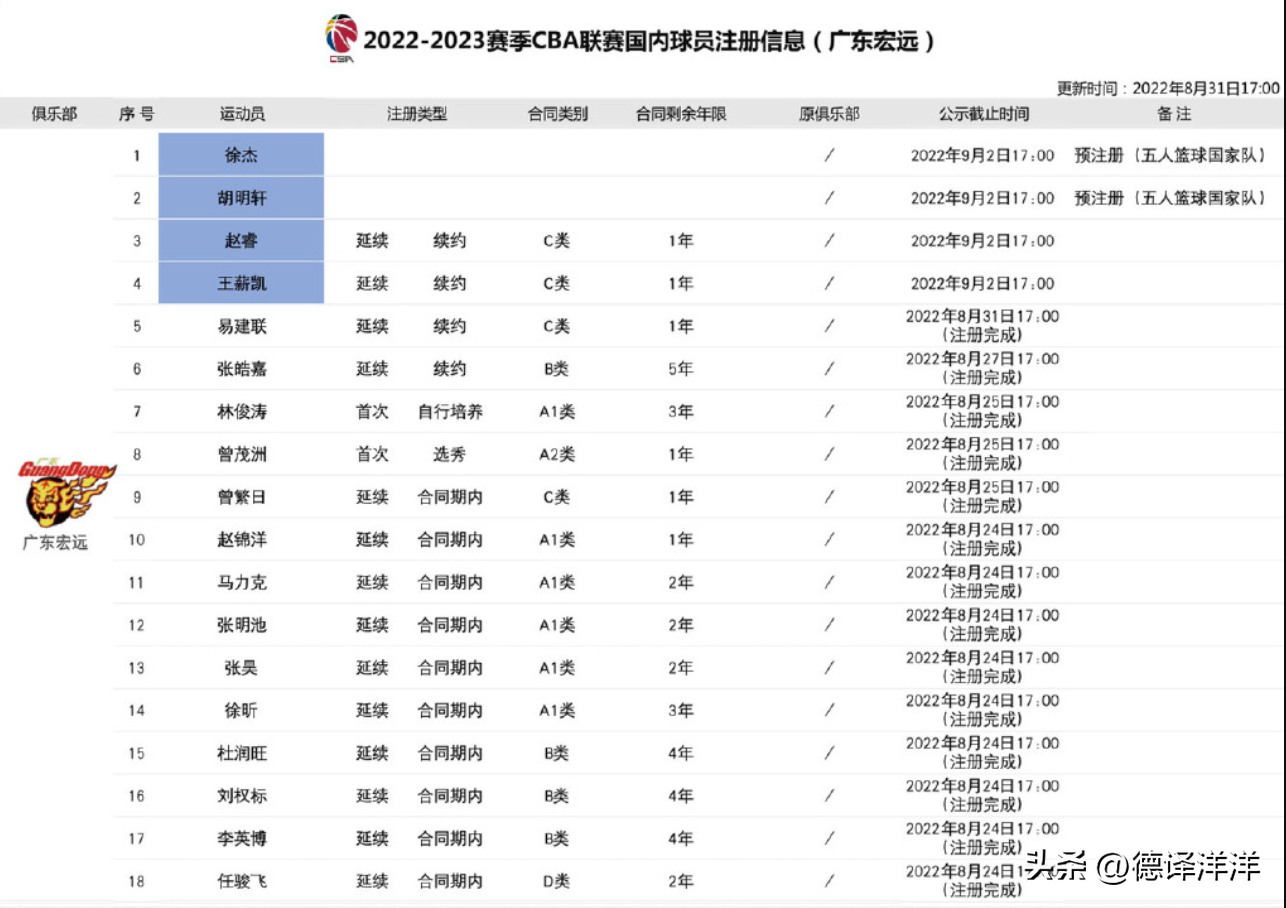
Task: Click the 序号 column header
Action: click(x=136, y=114)
